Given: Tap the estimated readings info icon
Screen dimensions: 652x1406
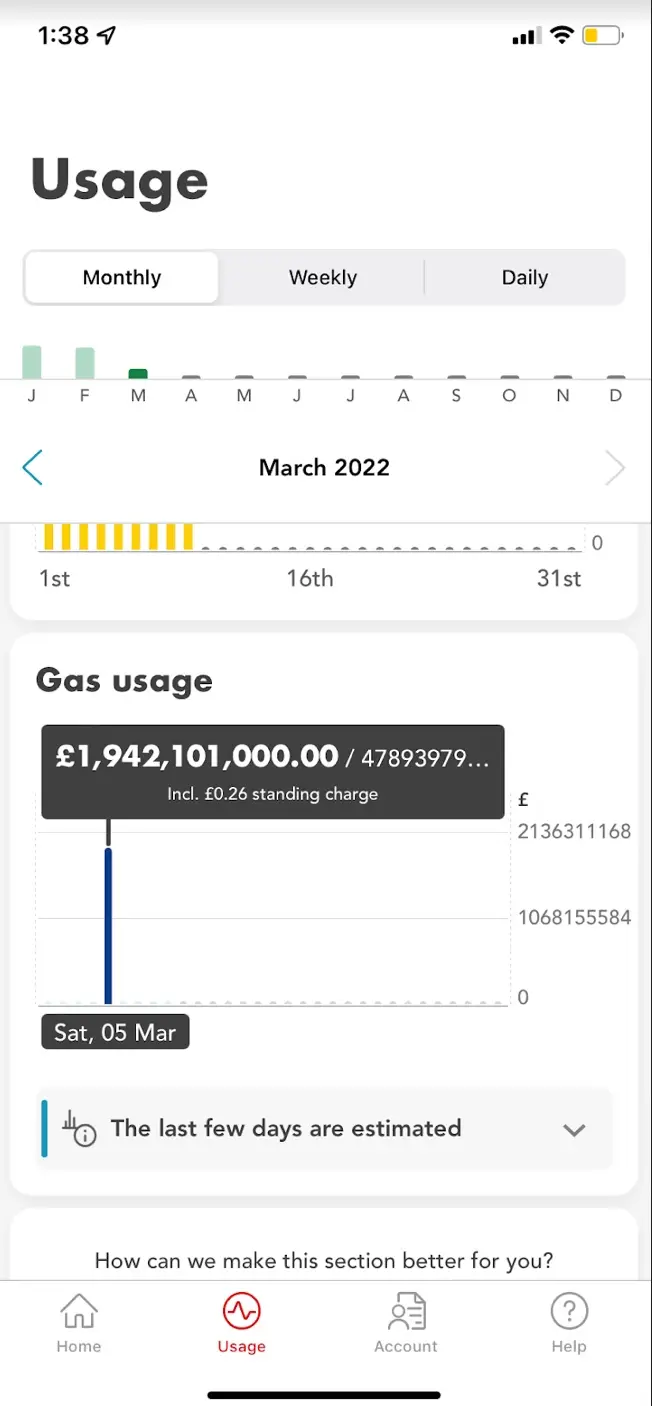Looking at the screenshot, I should click(x=80, y=1129).
